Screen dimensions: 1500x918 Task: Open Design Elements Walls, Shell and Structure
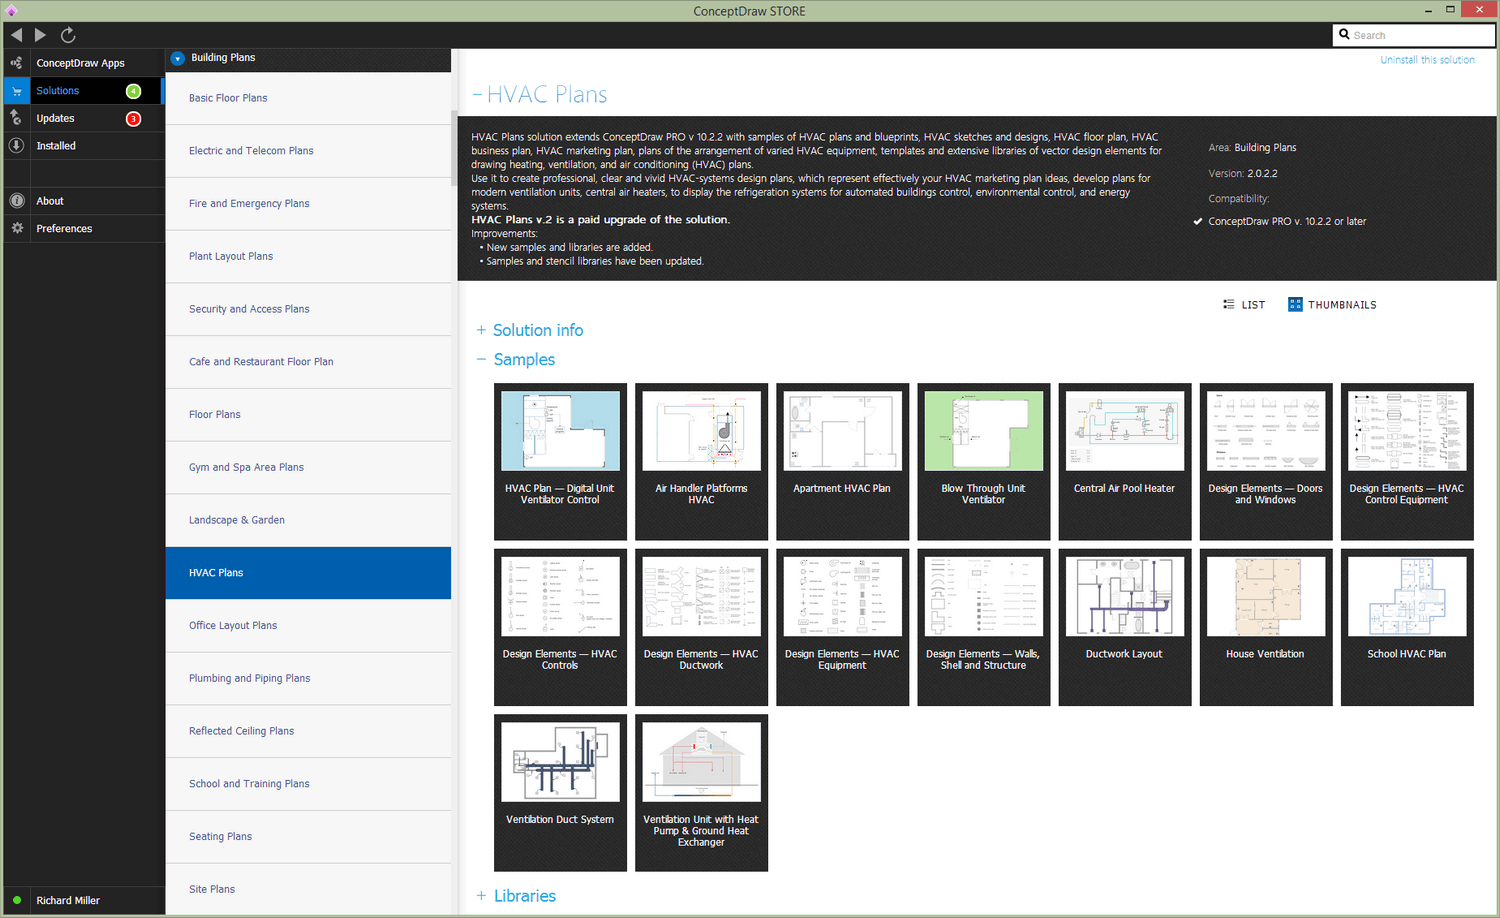[x=984, y=627]
